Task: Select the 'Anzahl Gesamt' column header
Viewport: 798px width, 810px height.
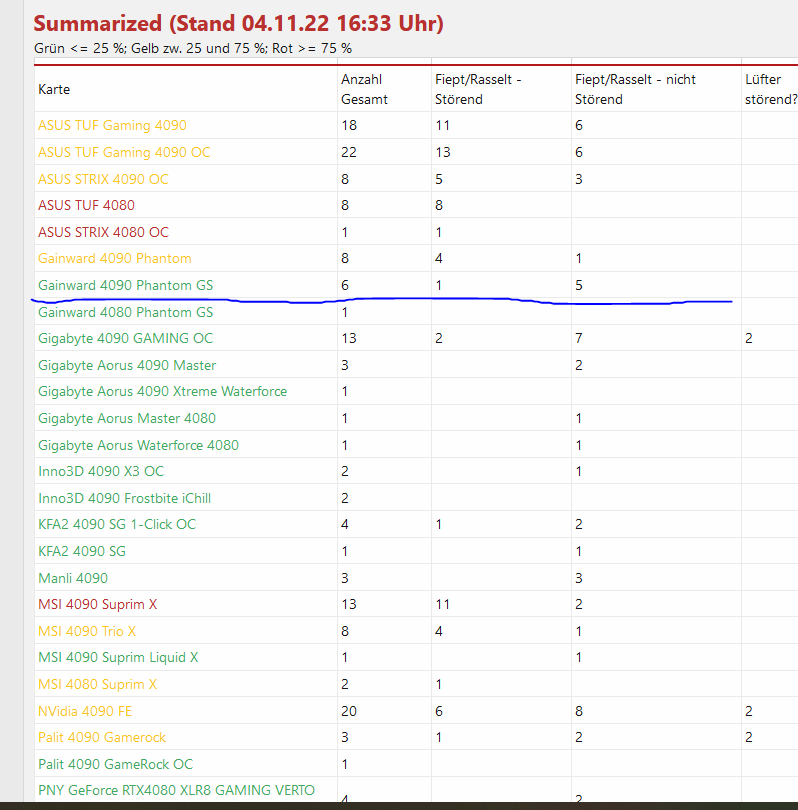Action: (x=364, y=89)
